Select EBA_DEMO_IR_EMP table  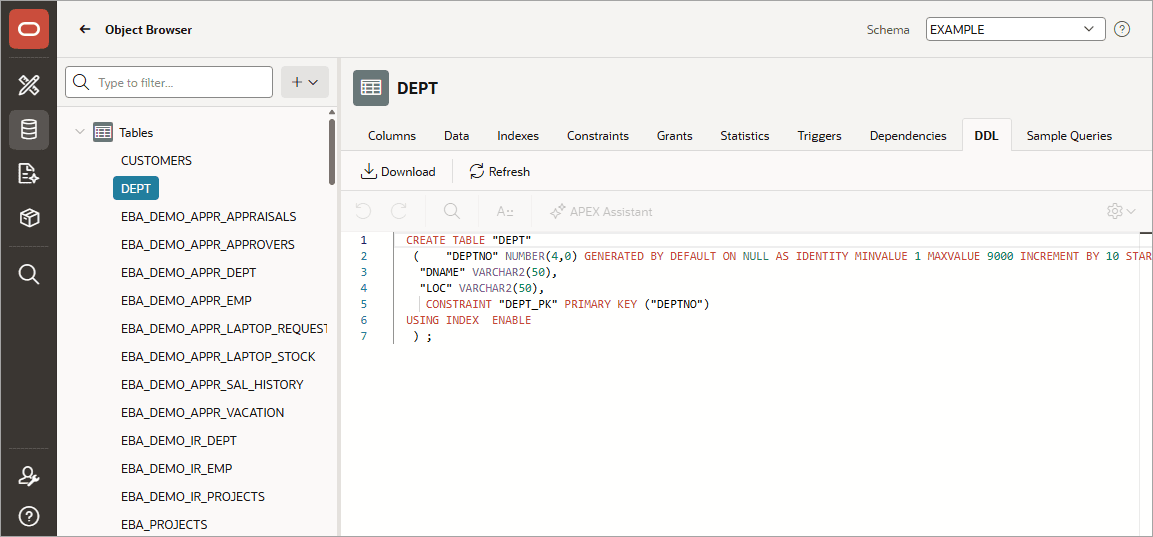(176, 469)
